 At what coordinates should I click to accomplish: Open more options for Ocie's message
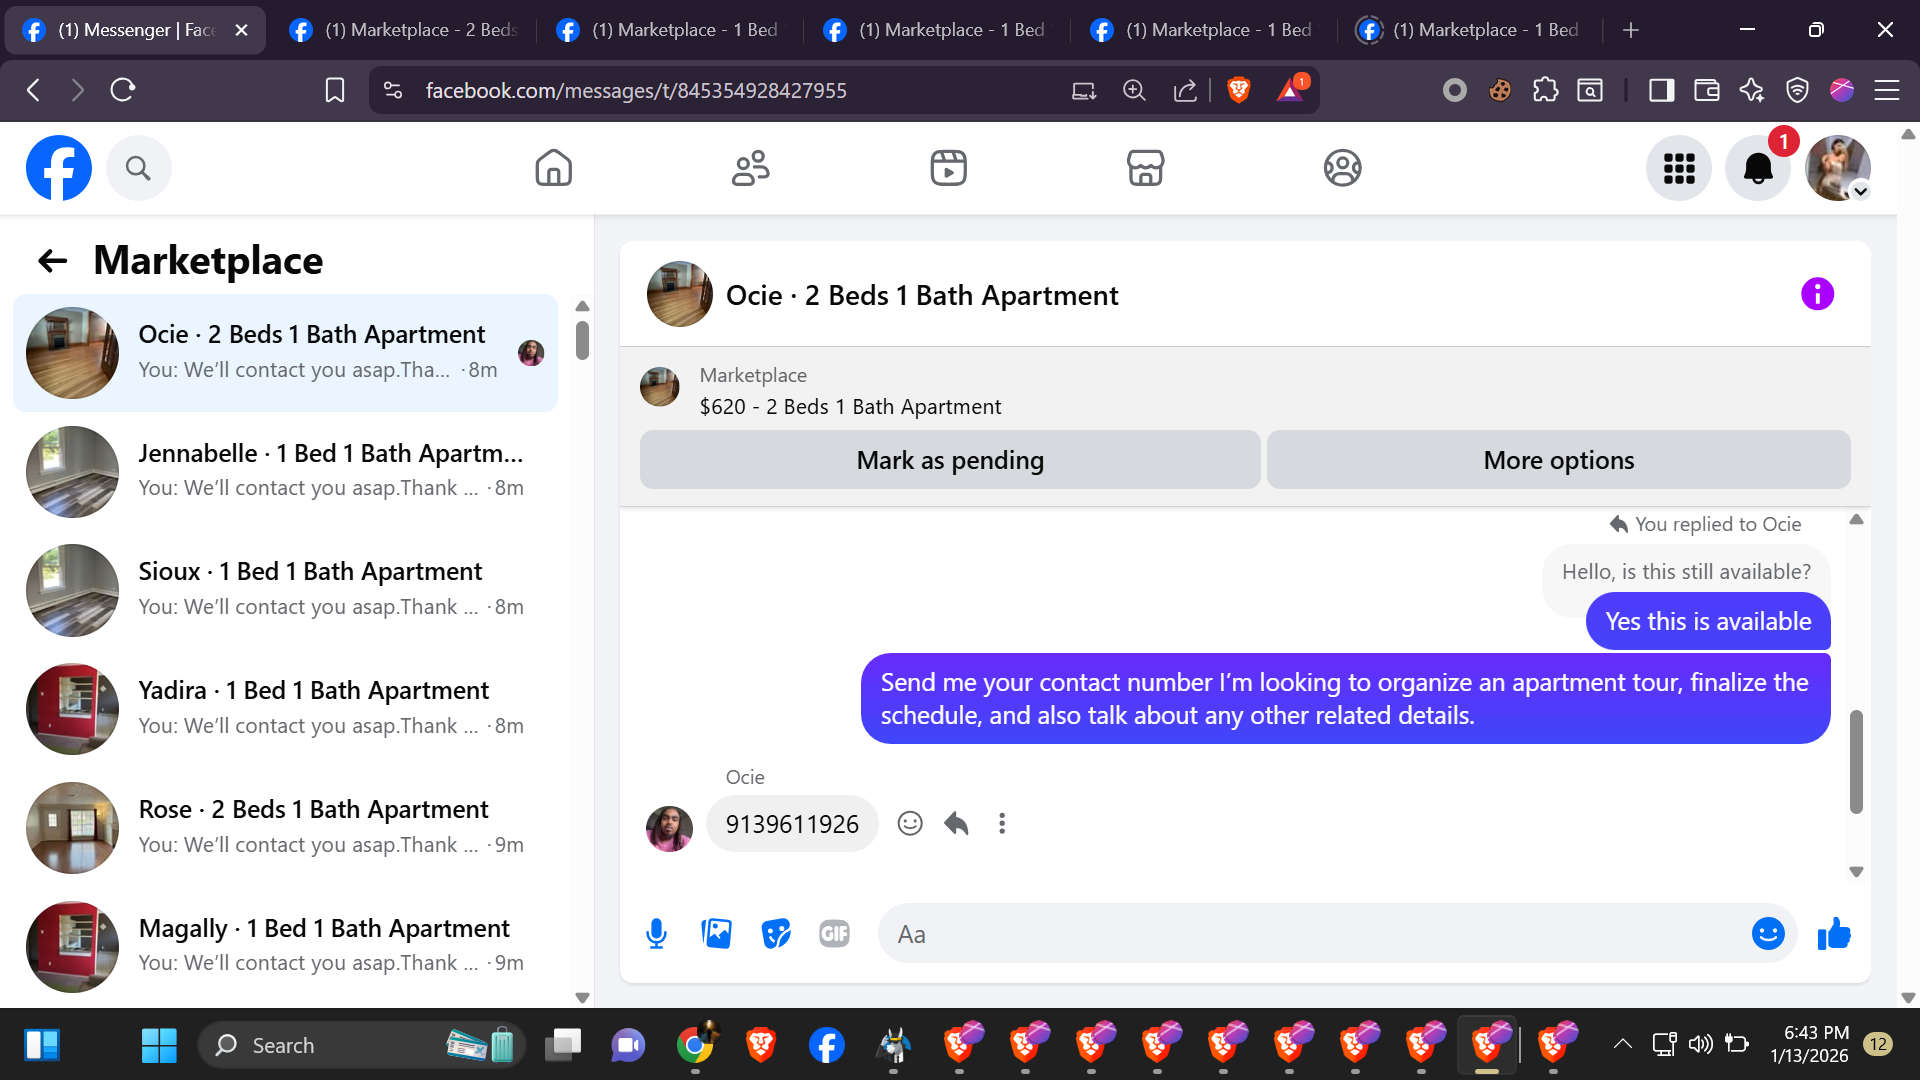click(x=1002, y=823)
